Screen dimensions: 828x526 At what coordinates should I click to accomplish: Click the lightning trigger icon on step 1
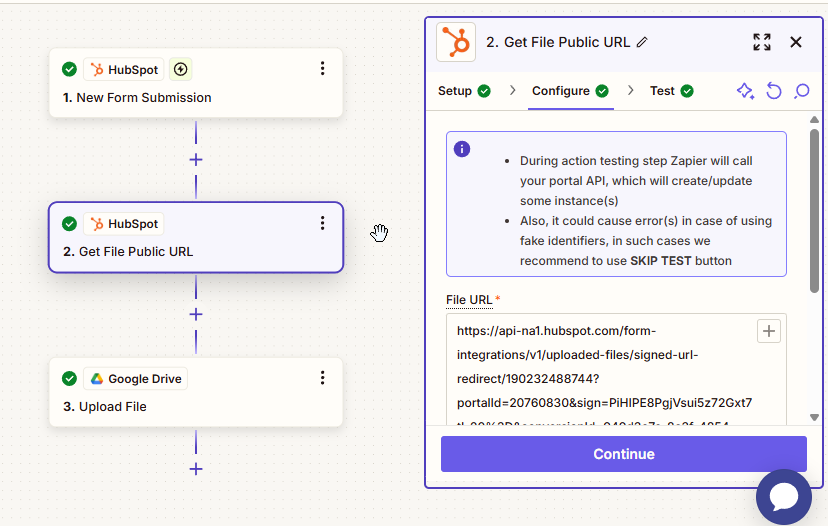coord(181,69)
